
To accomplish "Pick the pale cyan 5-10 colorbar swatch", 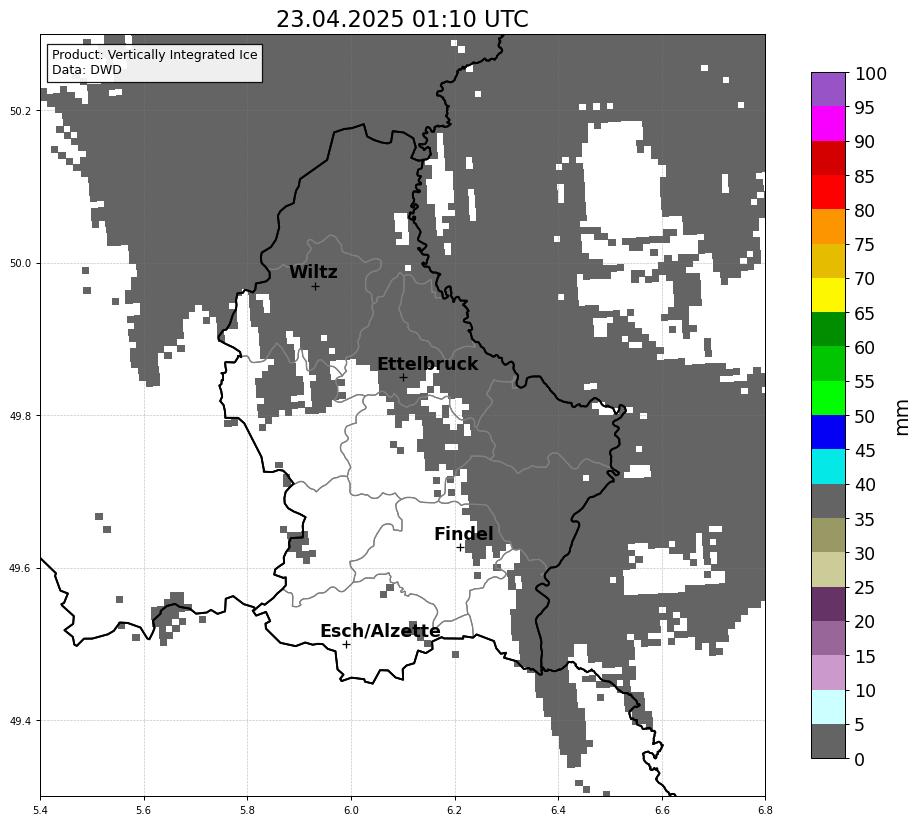I will click(828, 706).
